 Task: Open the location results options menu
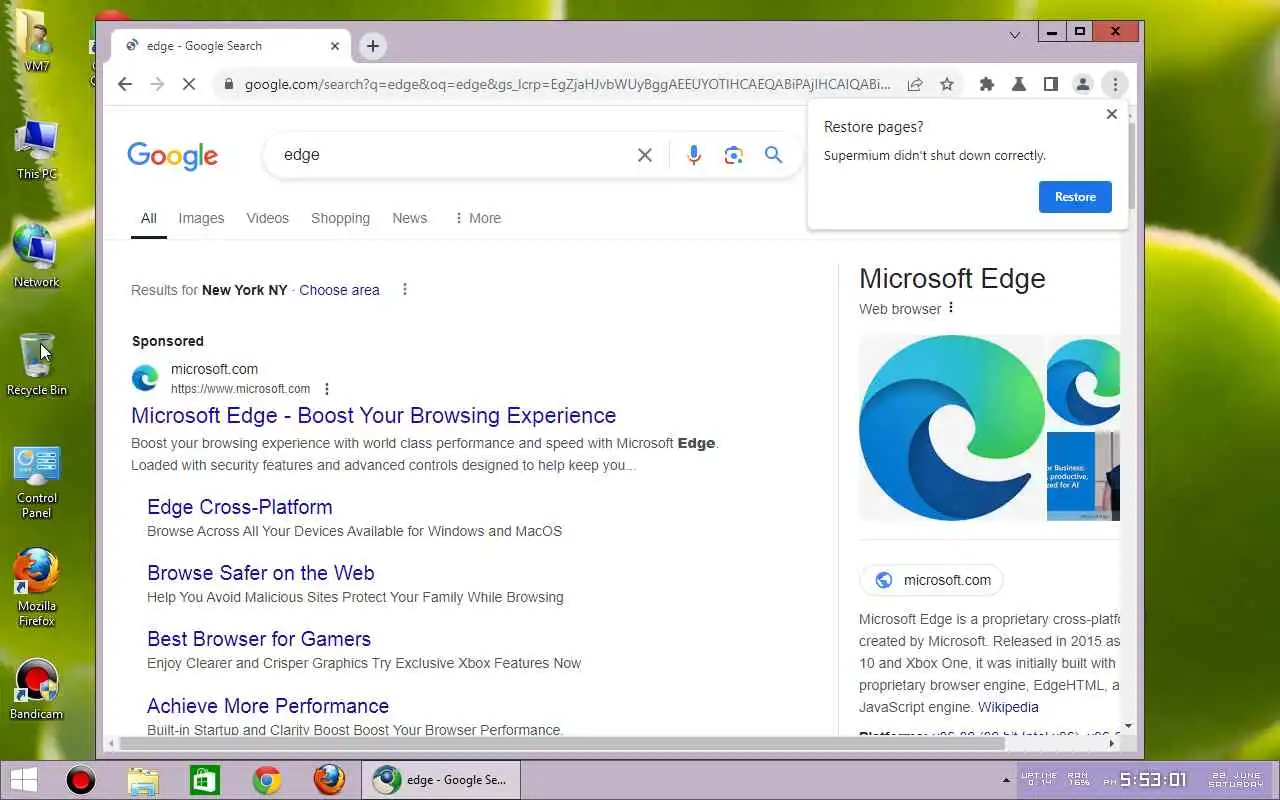tap(405, 290)
